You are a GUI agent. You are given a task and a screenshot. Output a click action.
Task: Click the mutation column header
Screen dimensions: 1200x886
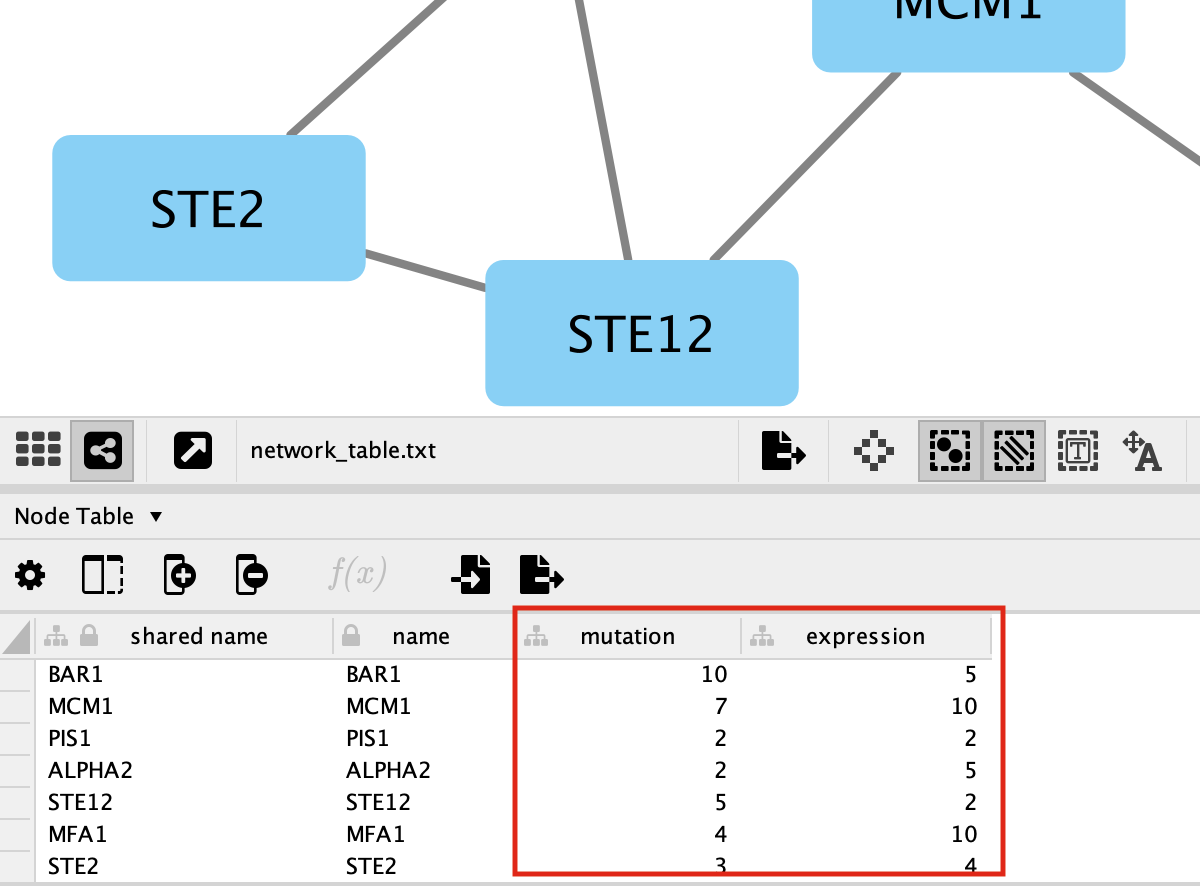627,637
